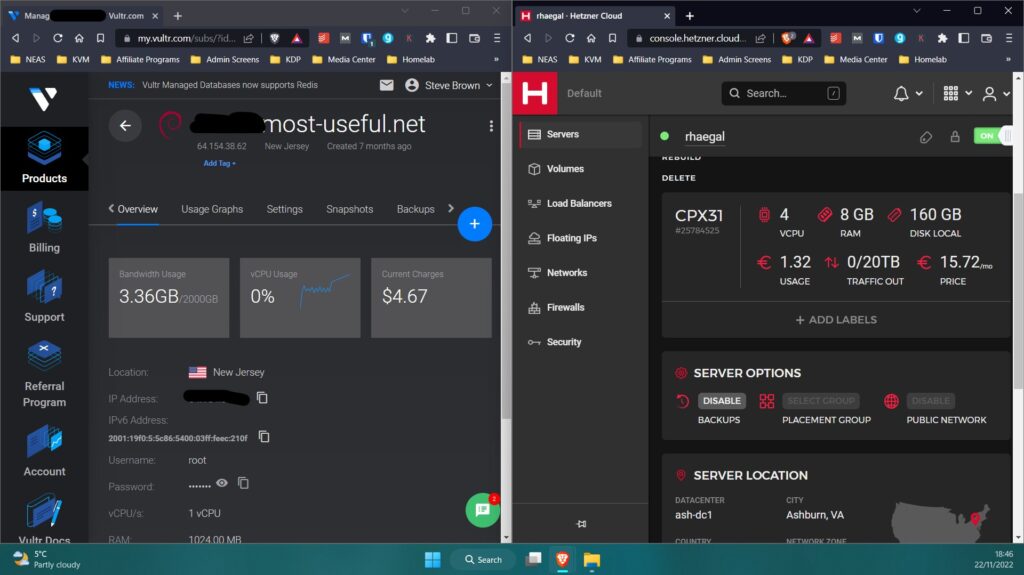
Task: Open a new tab in Hetzner browser window
Action: (689, 16)
